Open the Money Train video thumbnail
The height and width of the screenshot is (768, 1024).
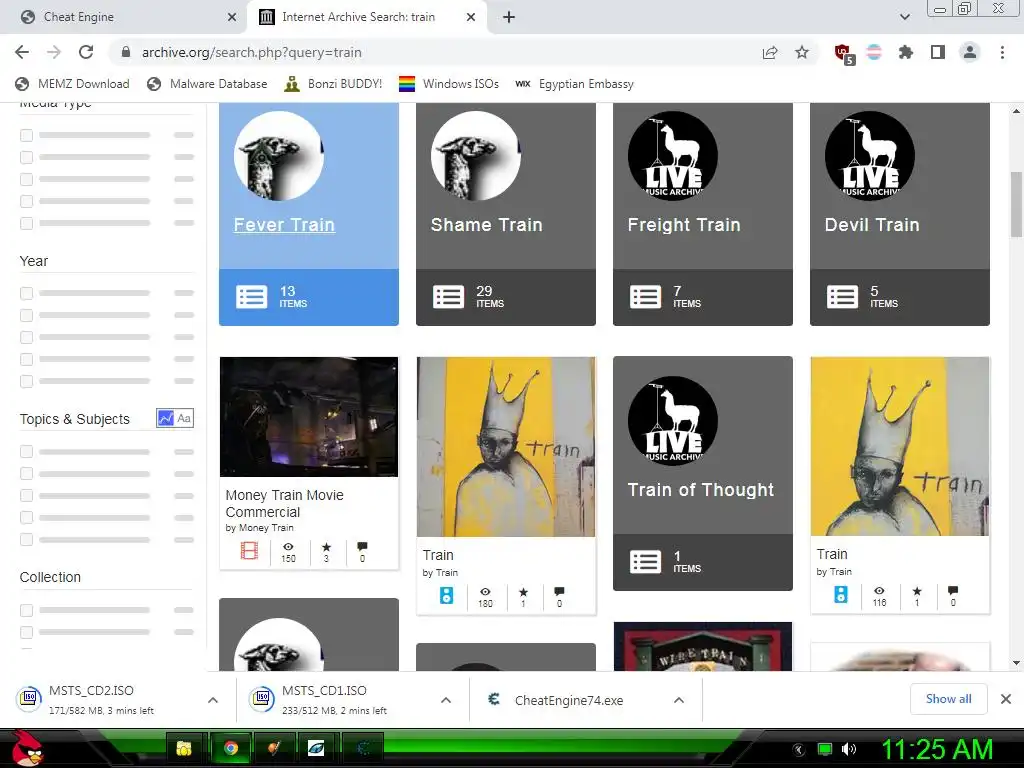point(309,417)
